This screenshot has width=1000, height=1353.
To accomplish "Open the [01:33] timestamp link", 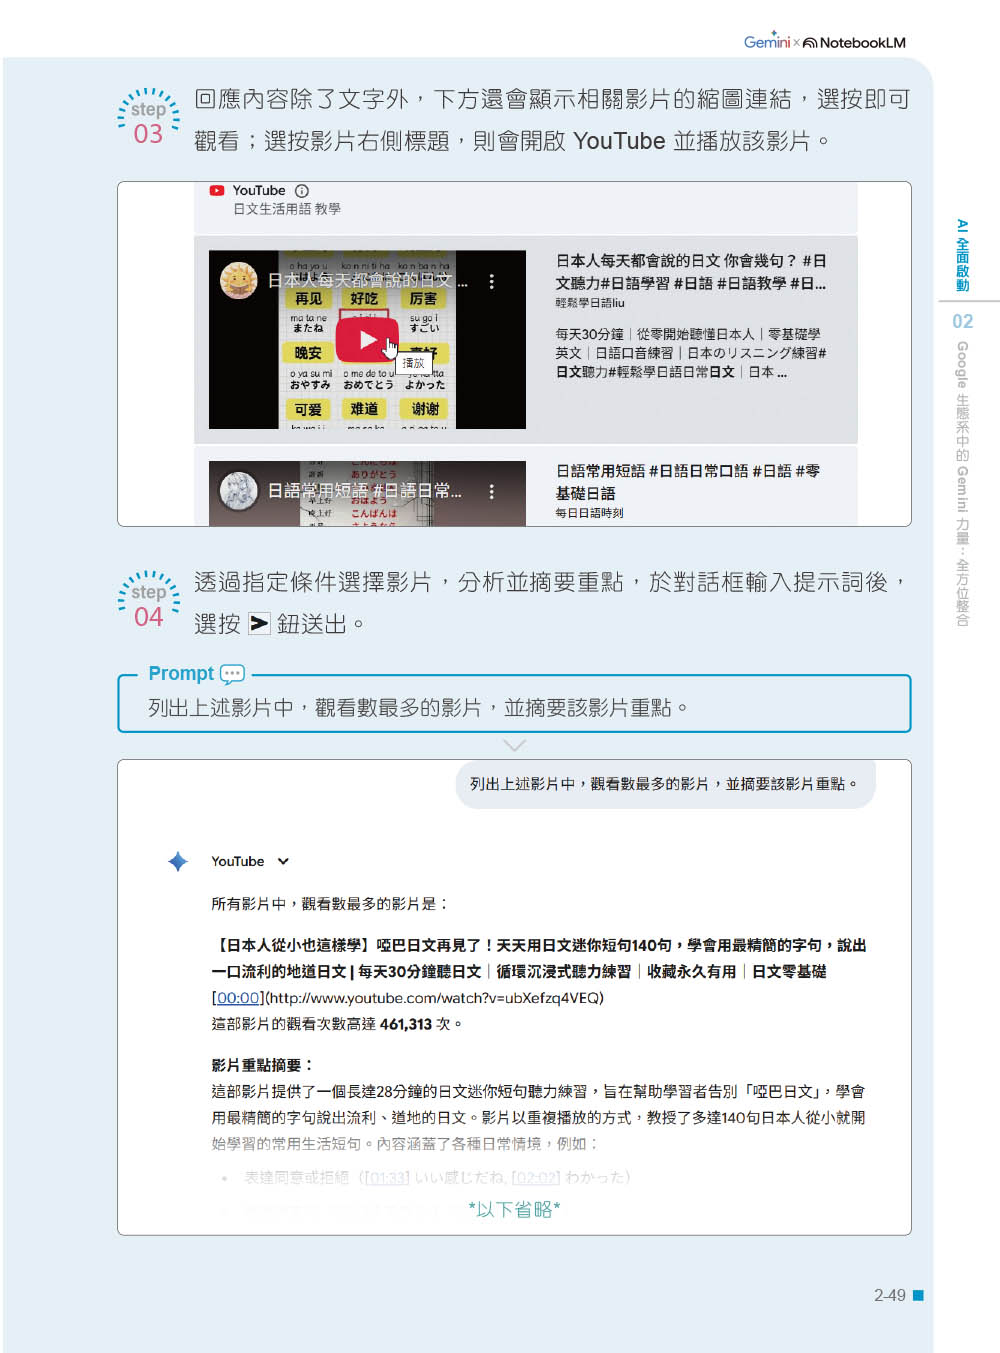I will [387, 1178].
